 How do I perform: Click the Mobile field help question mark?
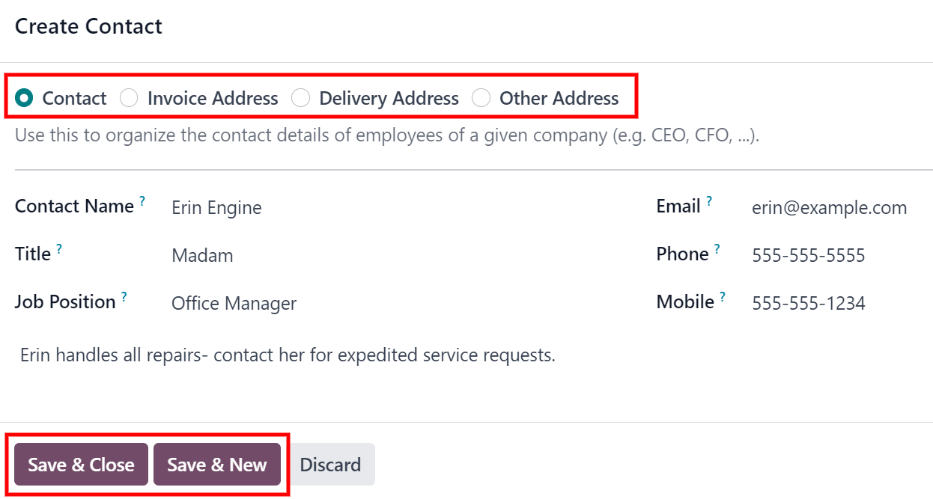(x=723, y=297)
